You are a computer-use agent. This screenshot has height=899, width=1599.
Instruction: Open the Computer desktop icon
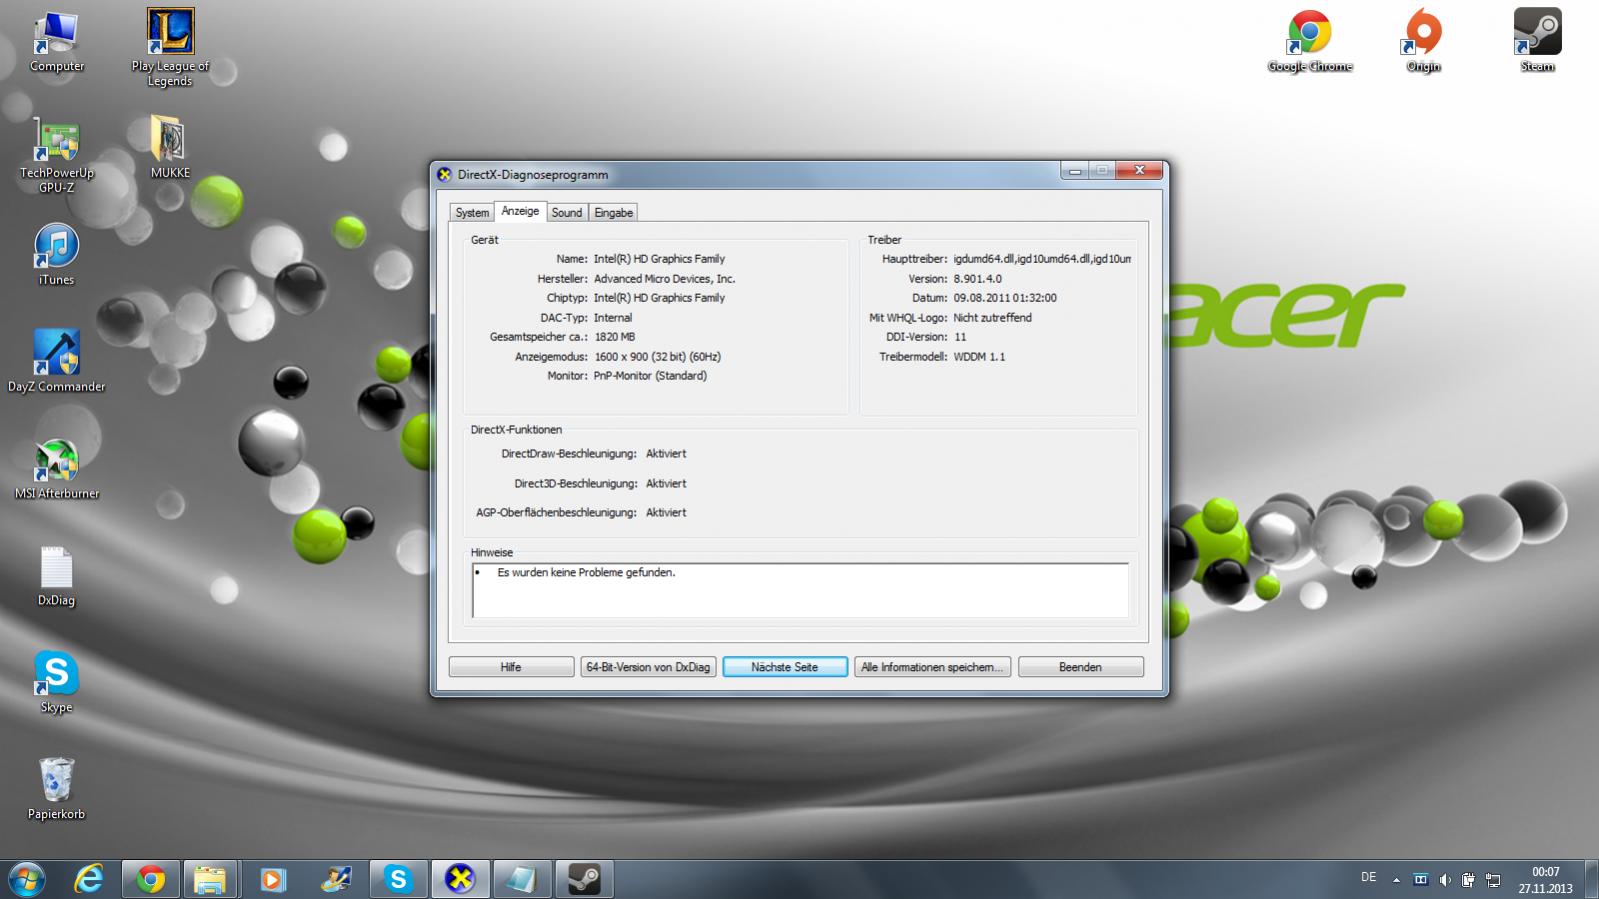coord(56,42)
